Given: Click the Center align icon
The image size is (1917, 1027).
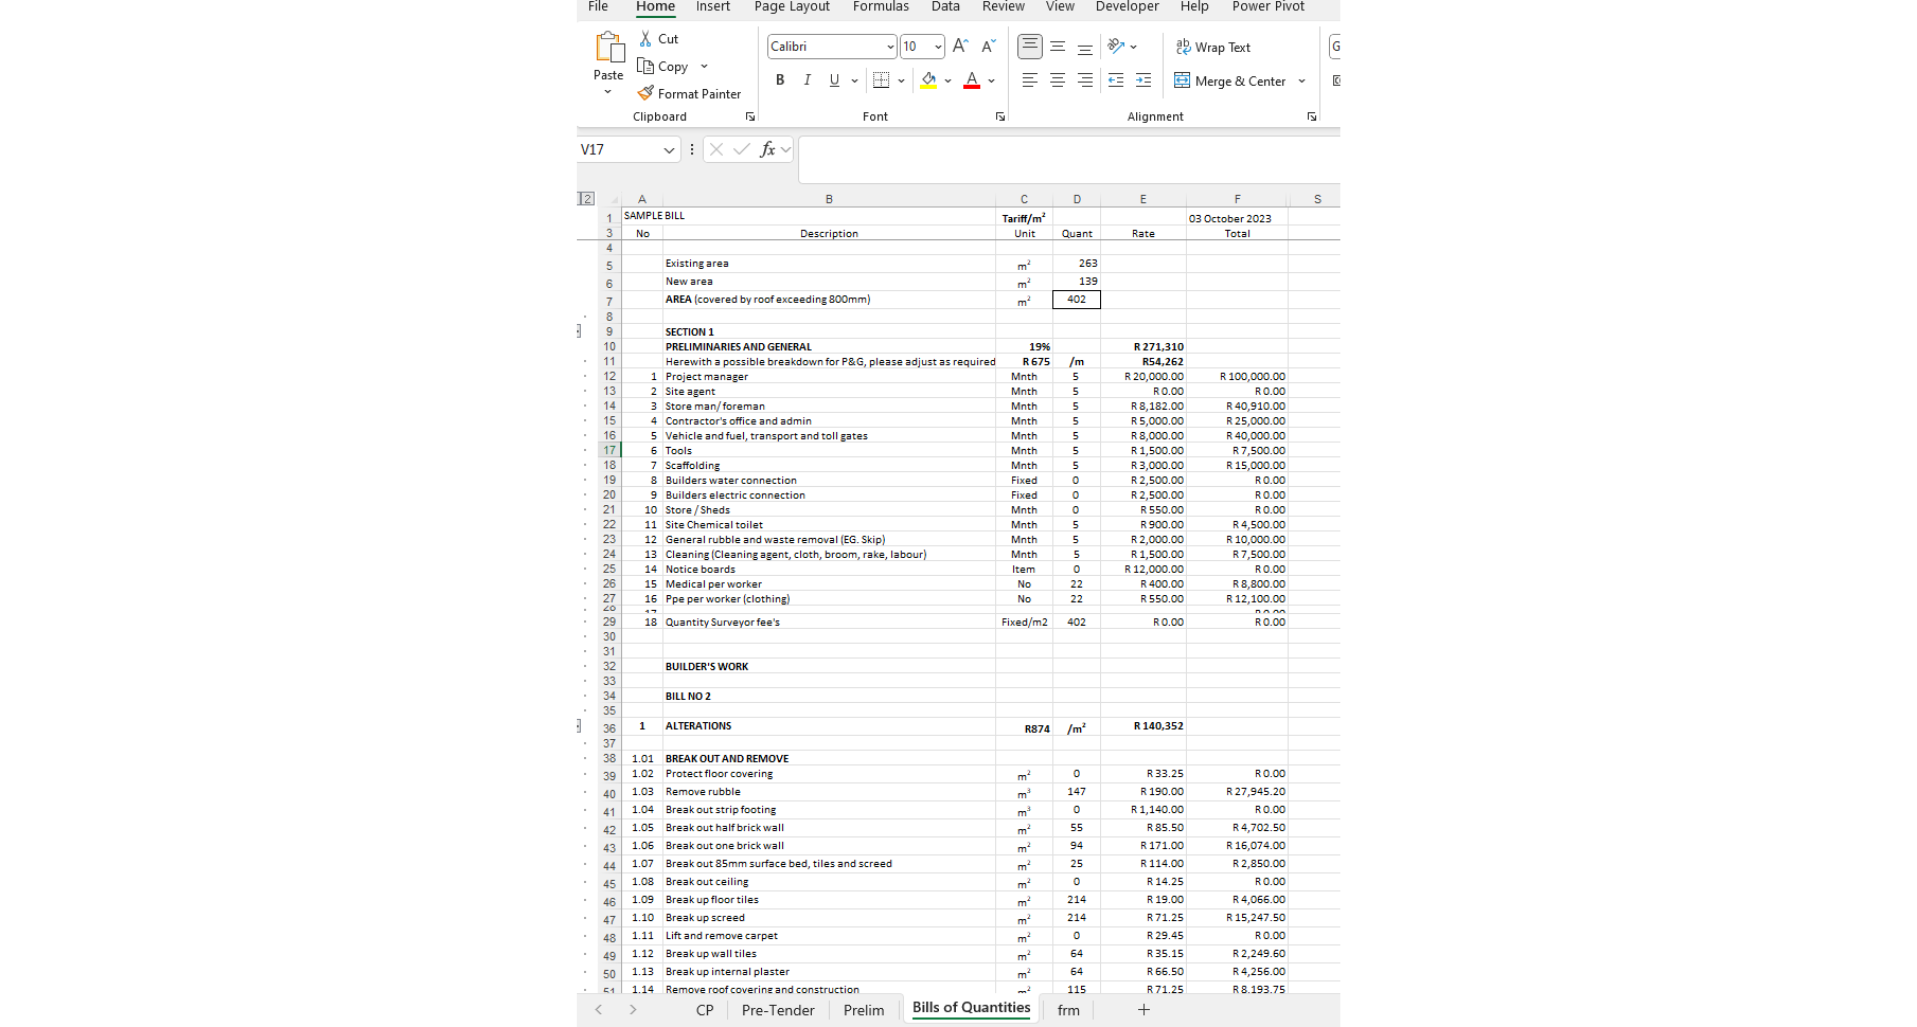Looking at the screenshot, I should [1057, 80].
